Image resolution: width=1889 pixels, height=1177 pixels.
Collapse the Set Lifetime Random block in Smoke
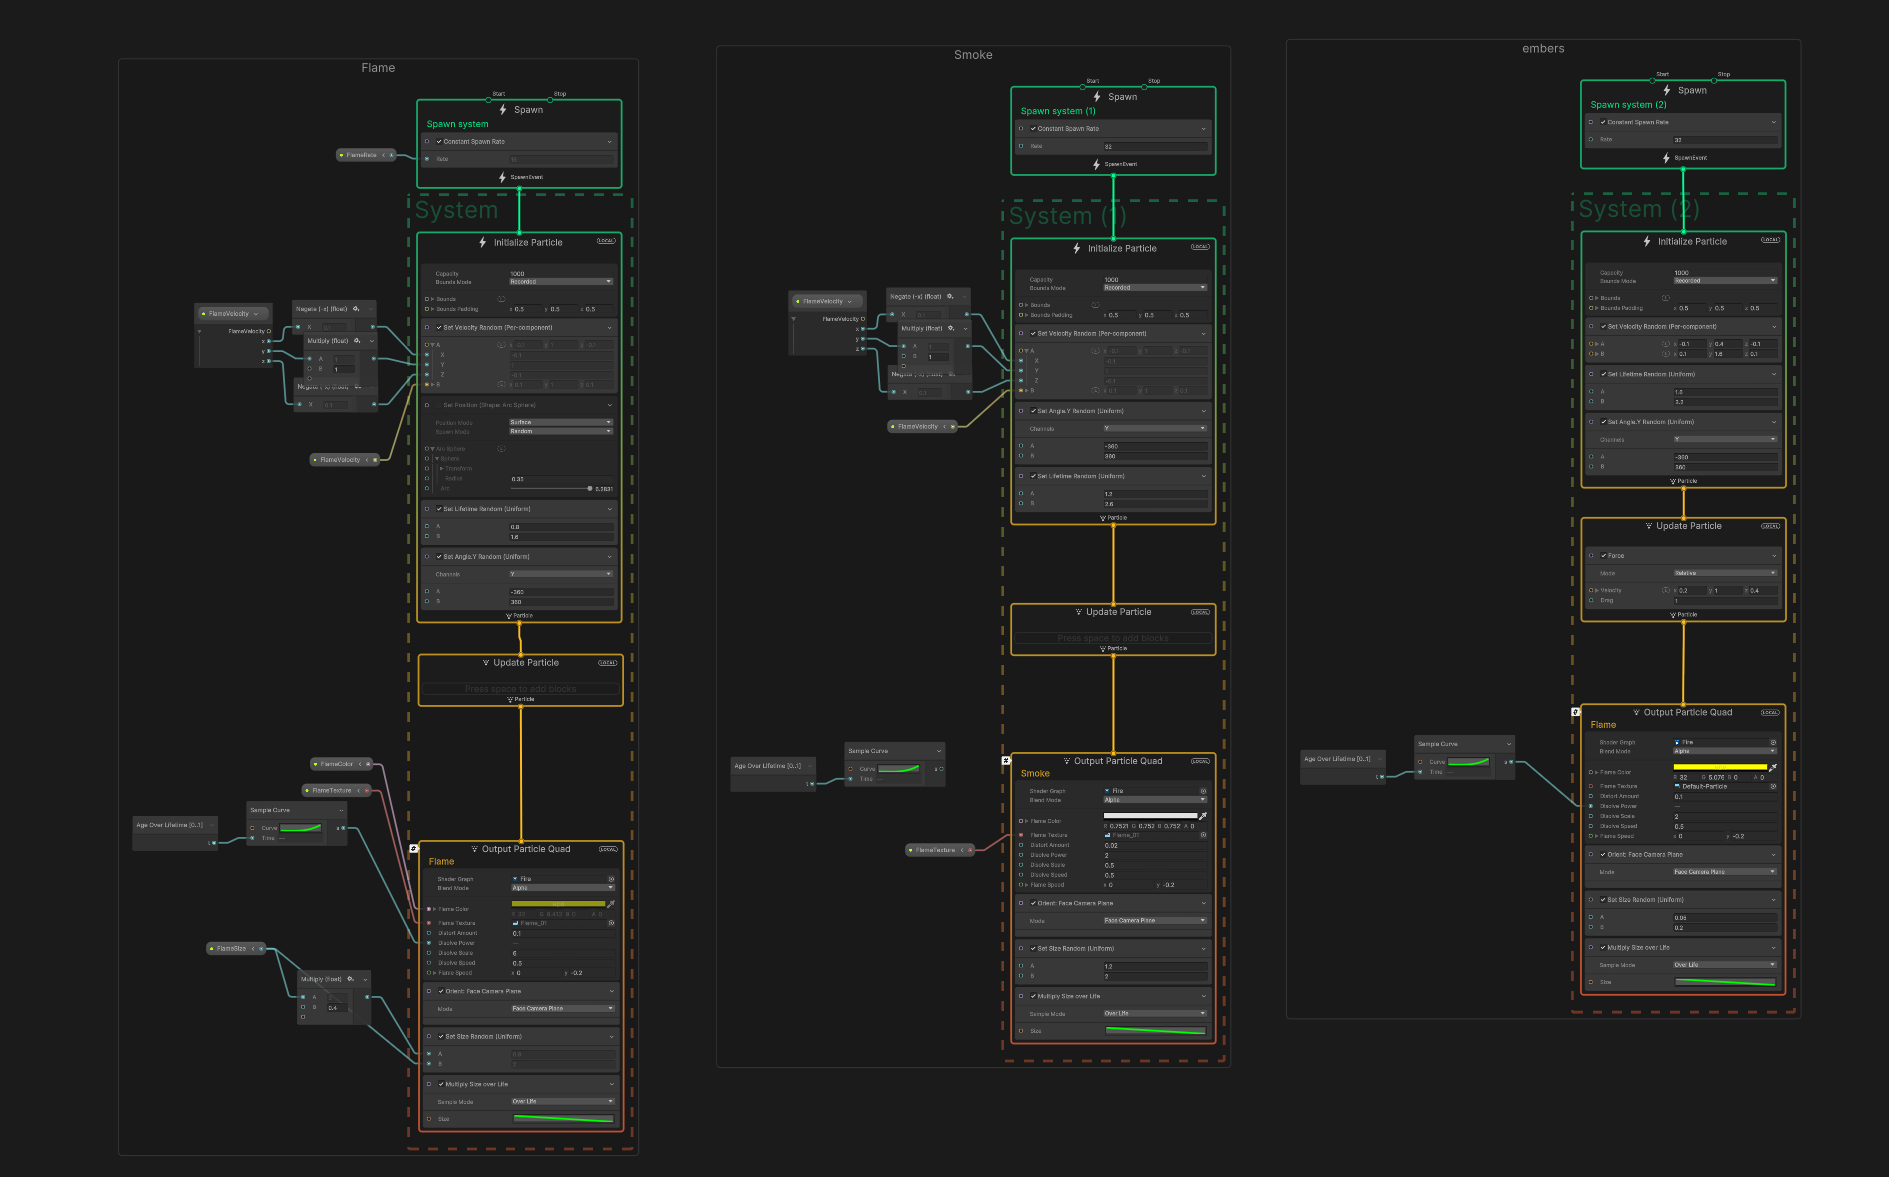pos(1203,477)
